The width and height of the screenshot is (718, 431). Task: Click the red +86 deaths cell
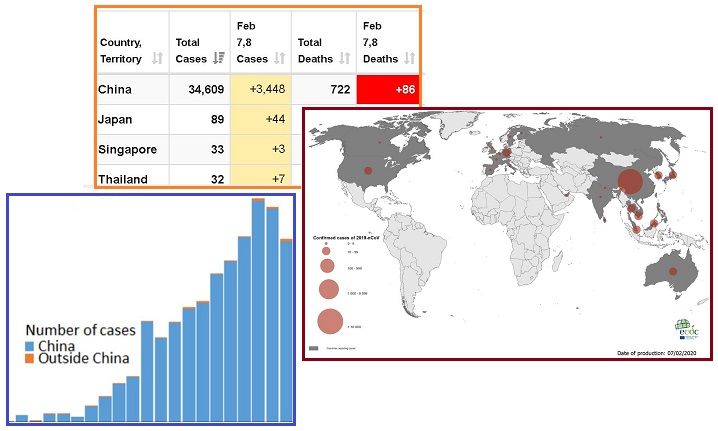click(x=387, y=90)
